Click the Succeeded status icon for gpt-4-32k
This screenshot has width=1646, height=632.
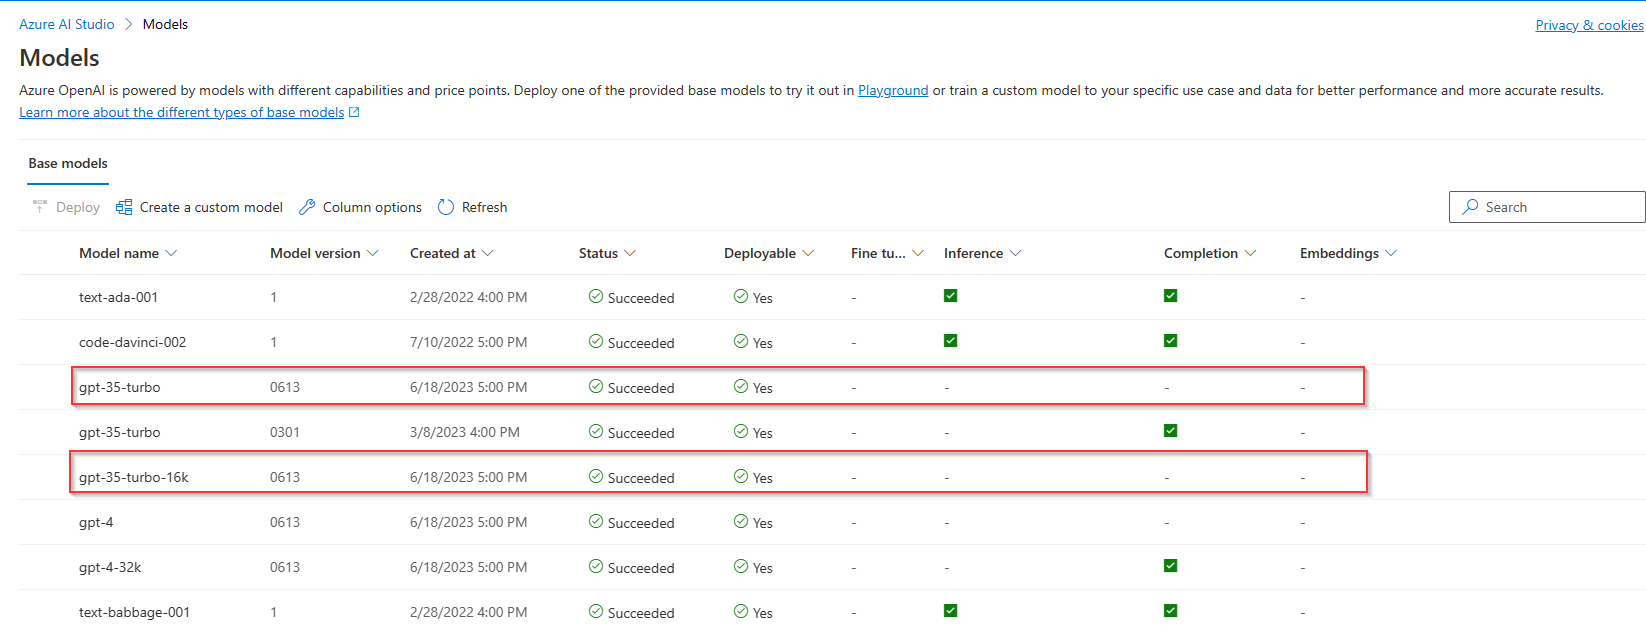[596, 566]
